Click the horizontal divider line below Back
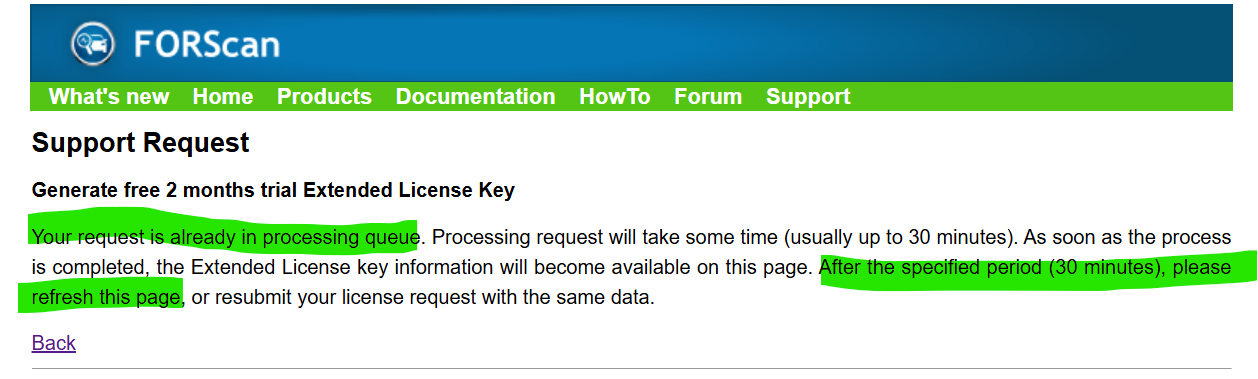 tap(632, 368)
